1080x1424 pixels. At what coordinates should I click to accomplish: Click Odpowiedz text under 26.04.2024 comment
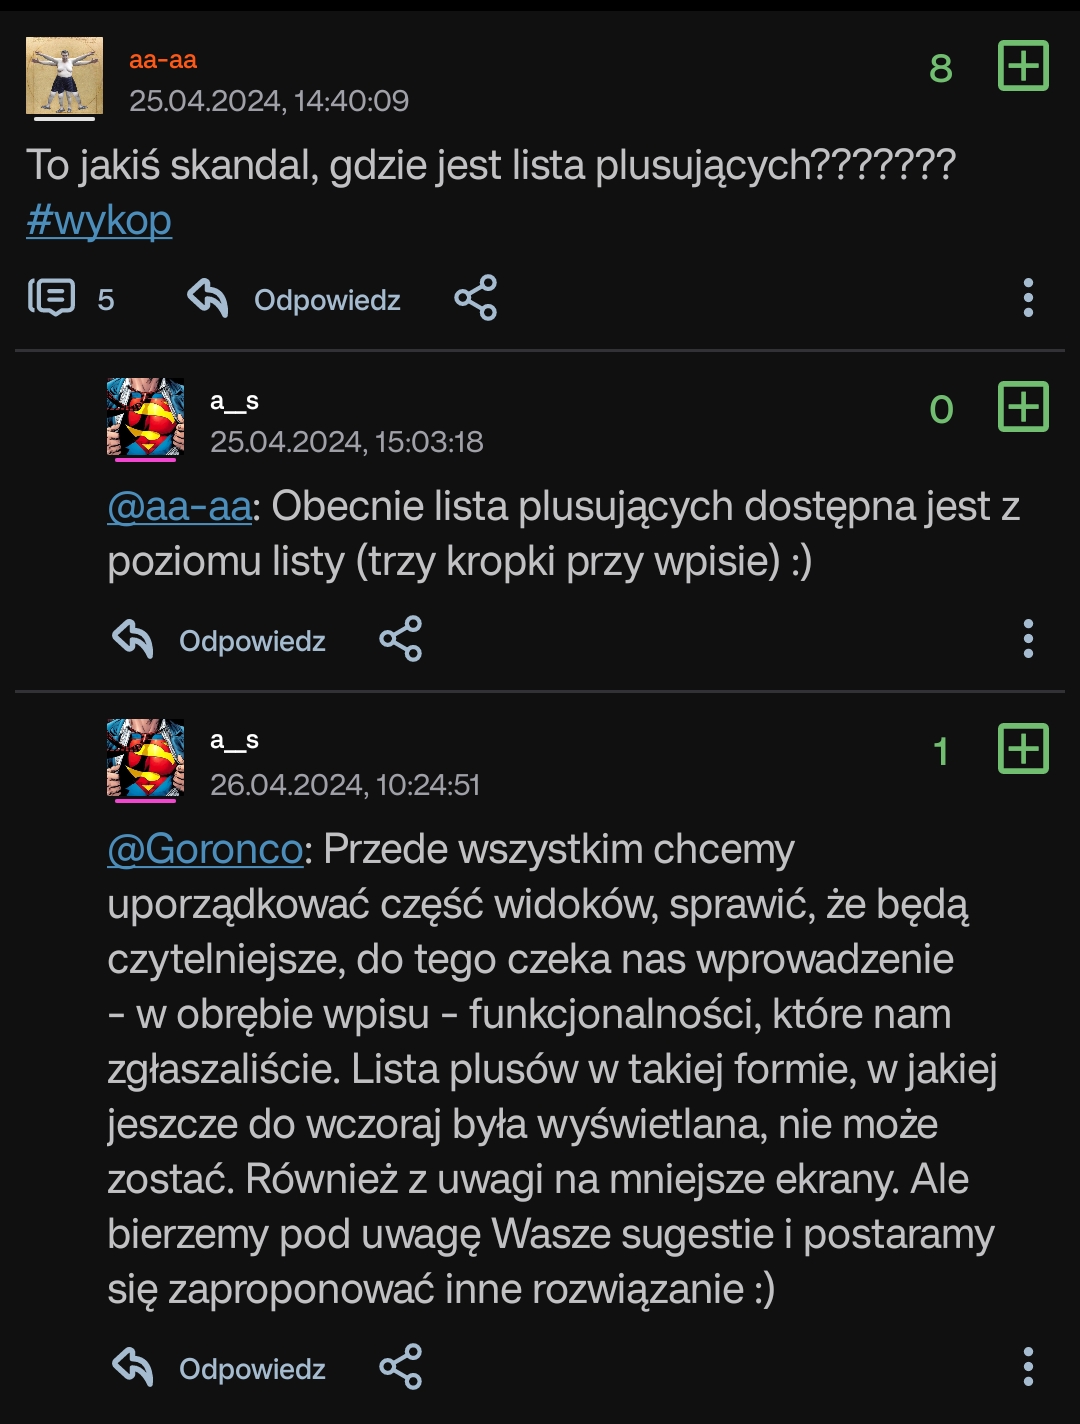coord(252,1369)
